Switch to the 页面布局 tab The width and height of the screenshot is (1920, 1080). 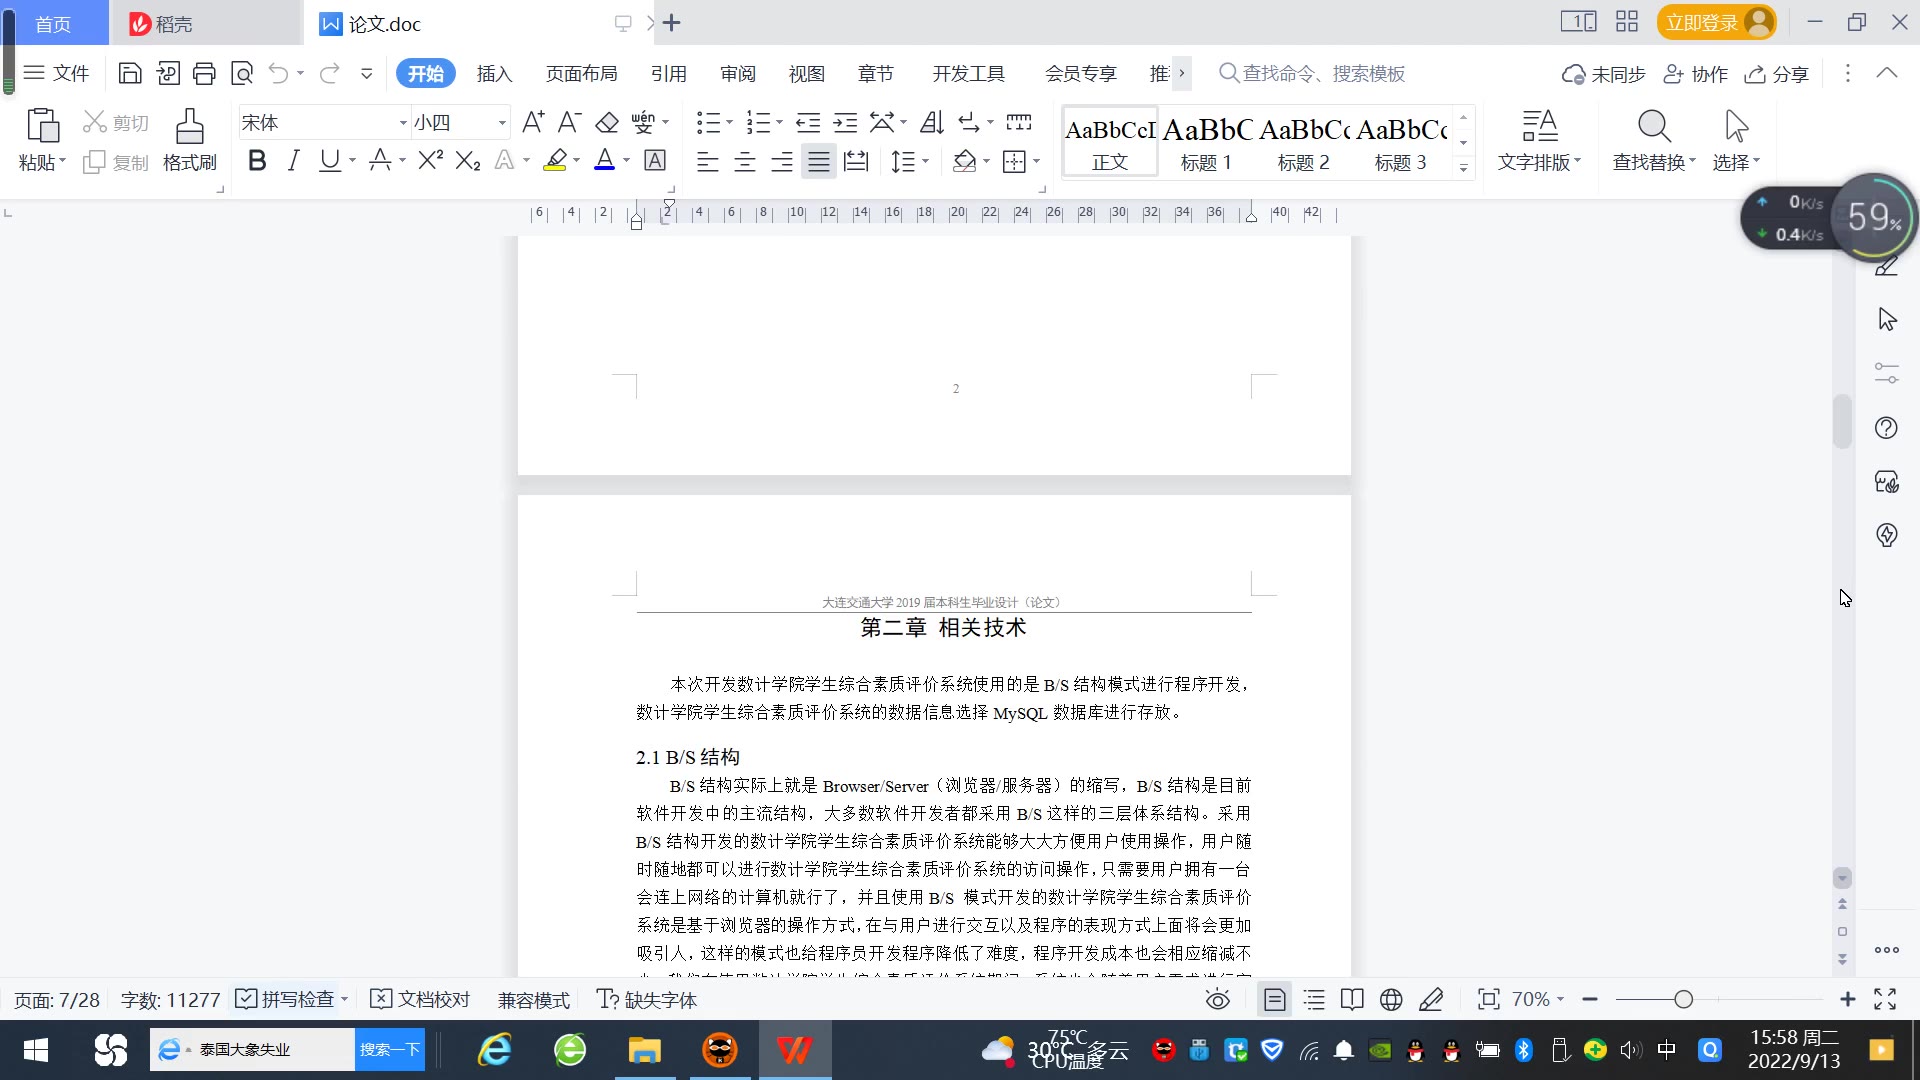click(x=581, y=74)
